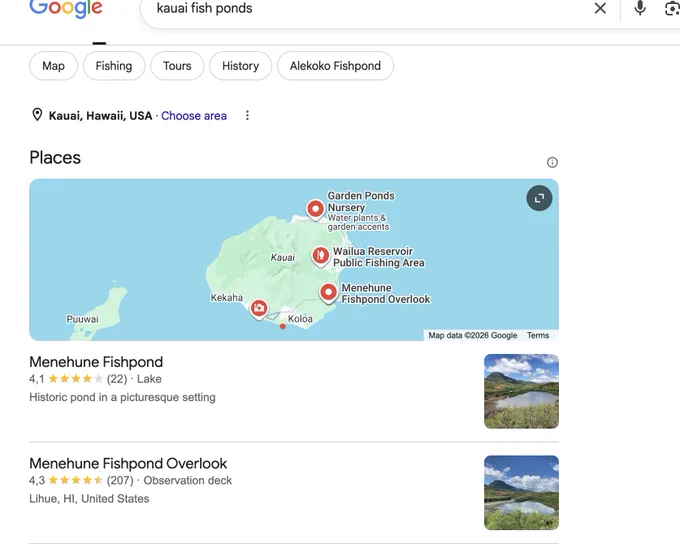Click the Map data ©2026 Google attribution
680x548 pixels.
point(473,335)
